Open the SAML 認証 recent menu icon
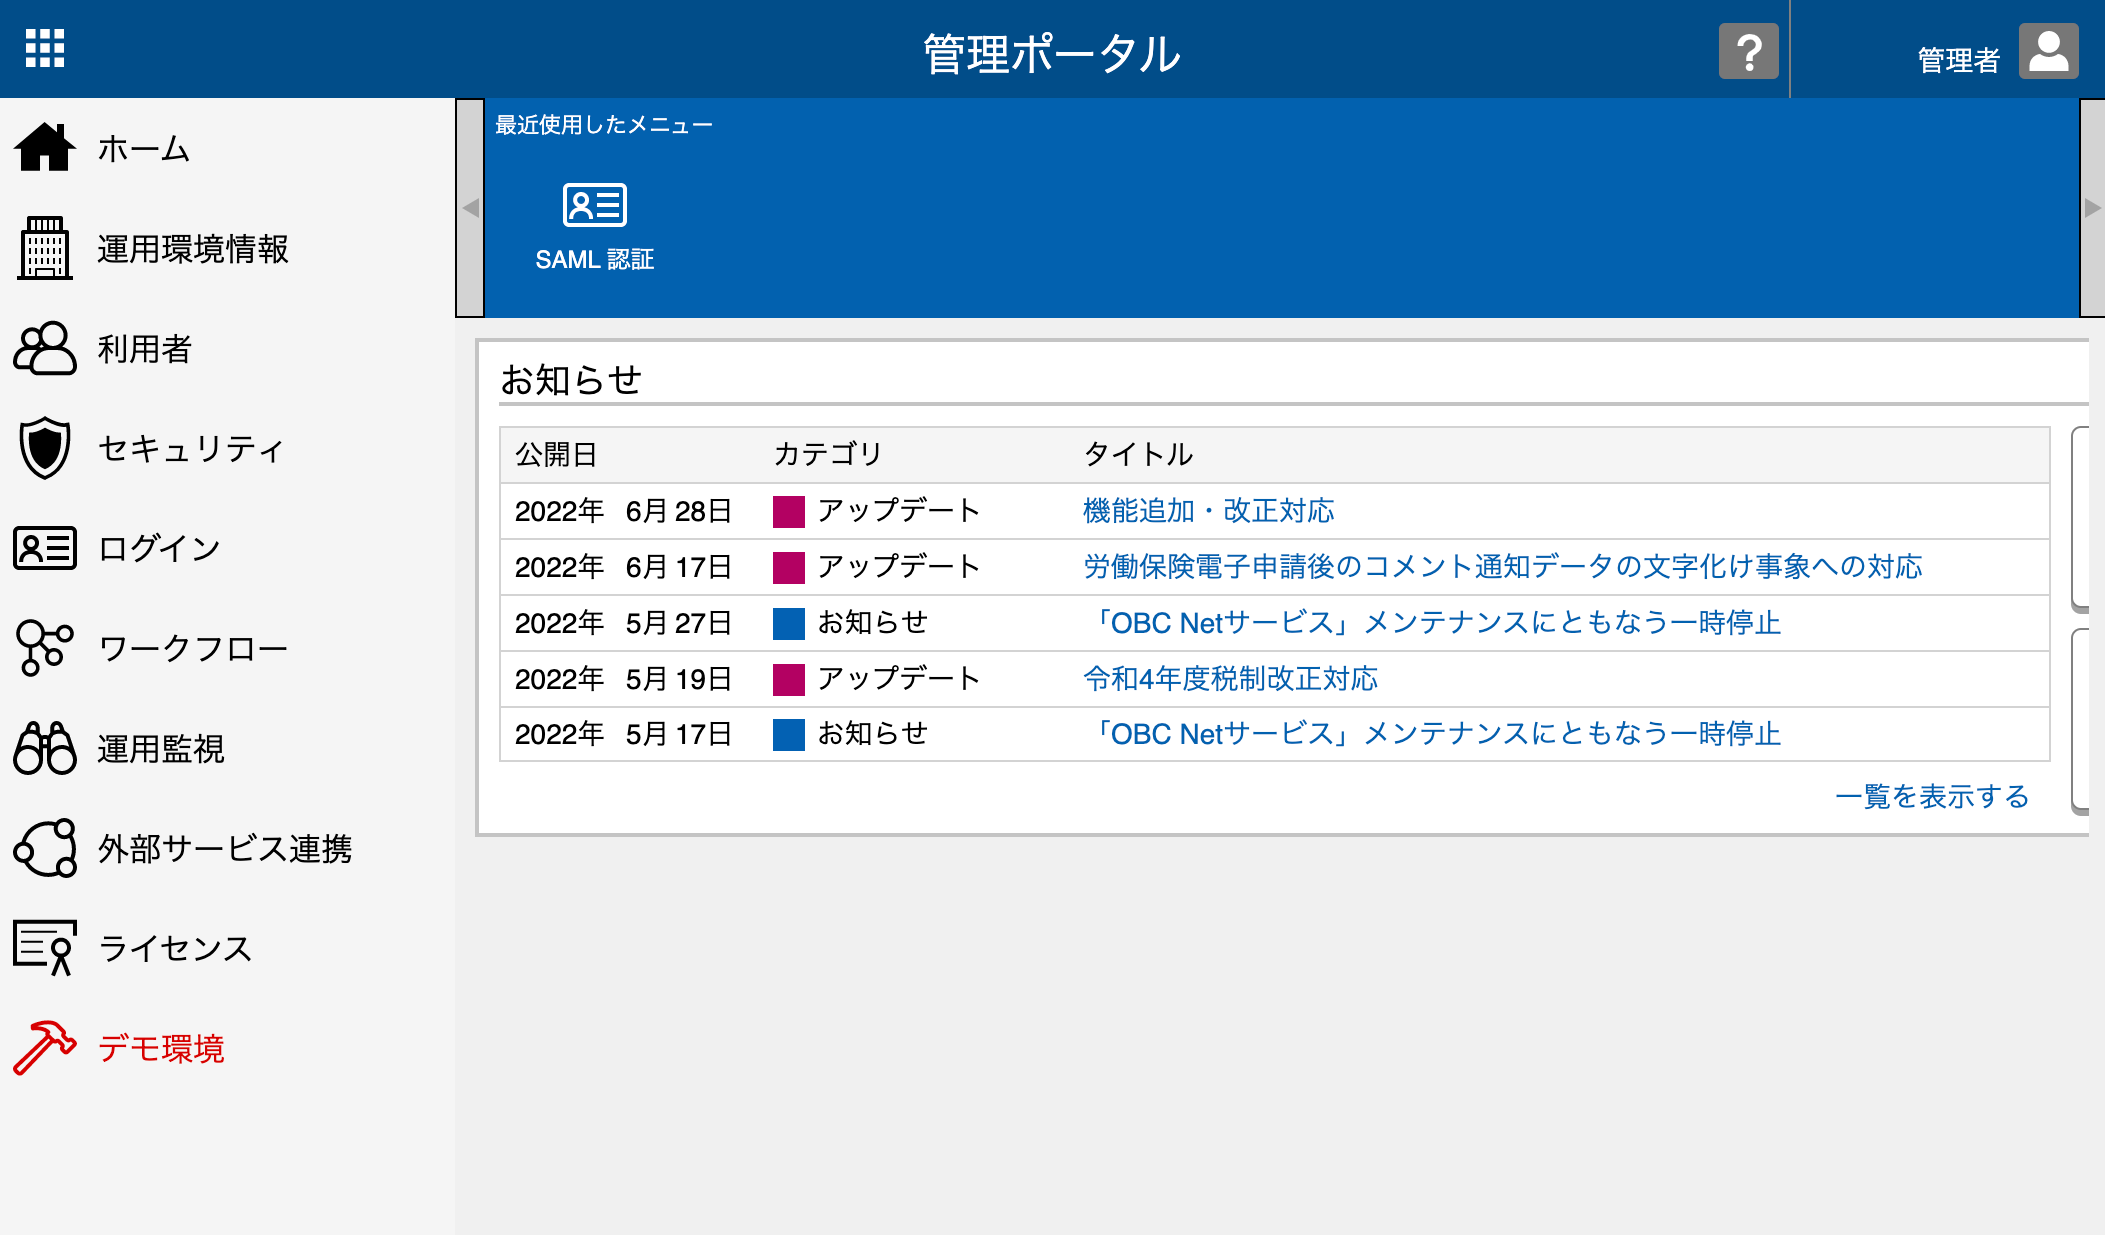This screenshot has width=2105, height=1235. click(x=595, y=205)
